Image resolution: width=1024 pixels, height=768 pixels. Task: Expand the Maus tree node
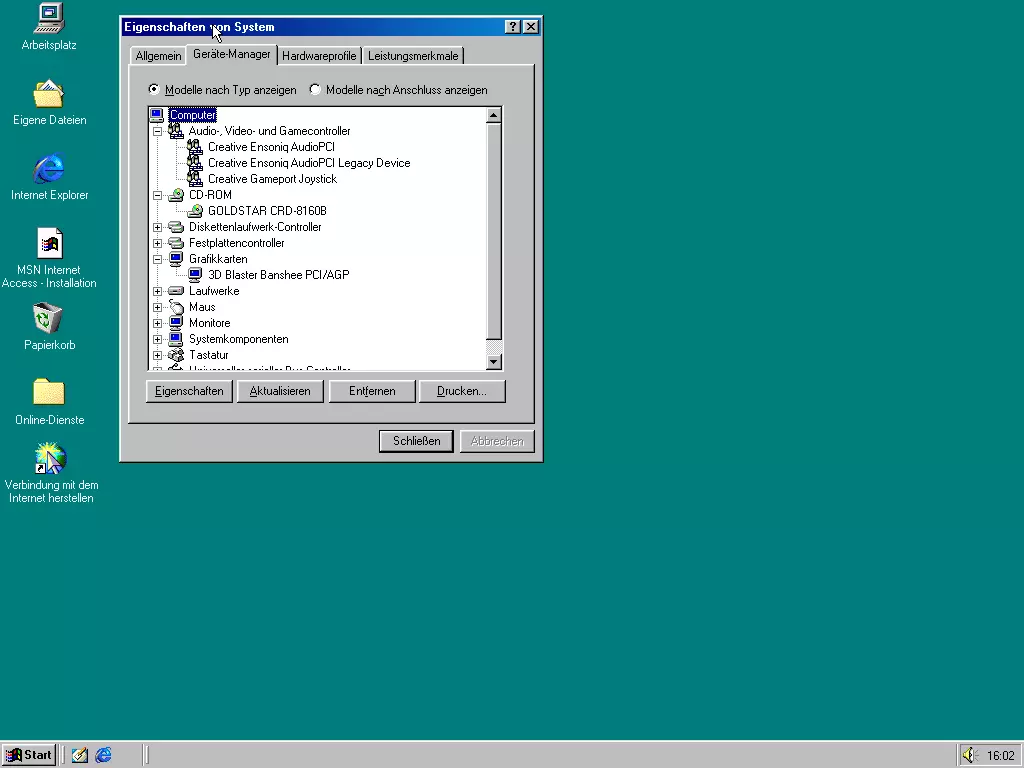click(157, 308)
